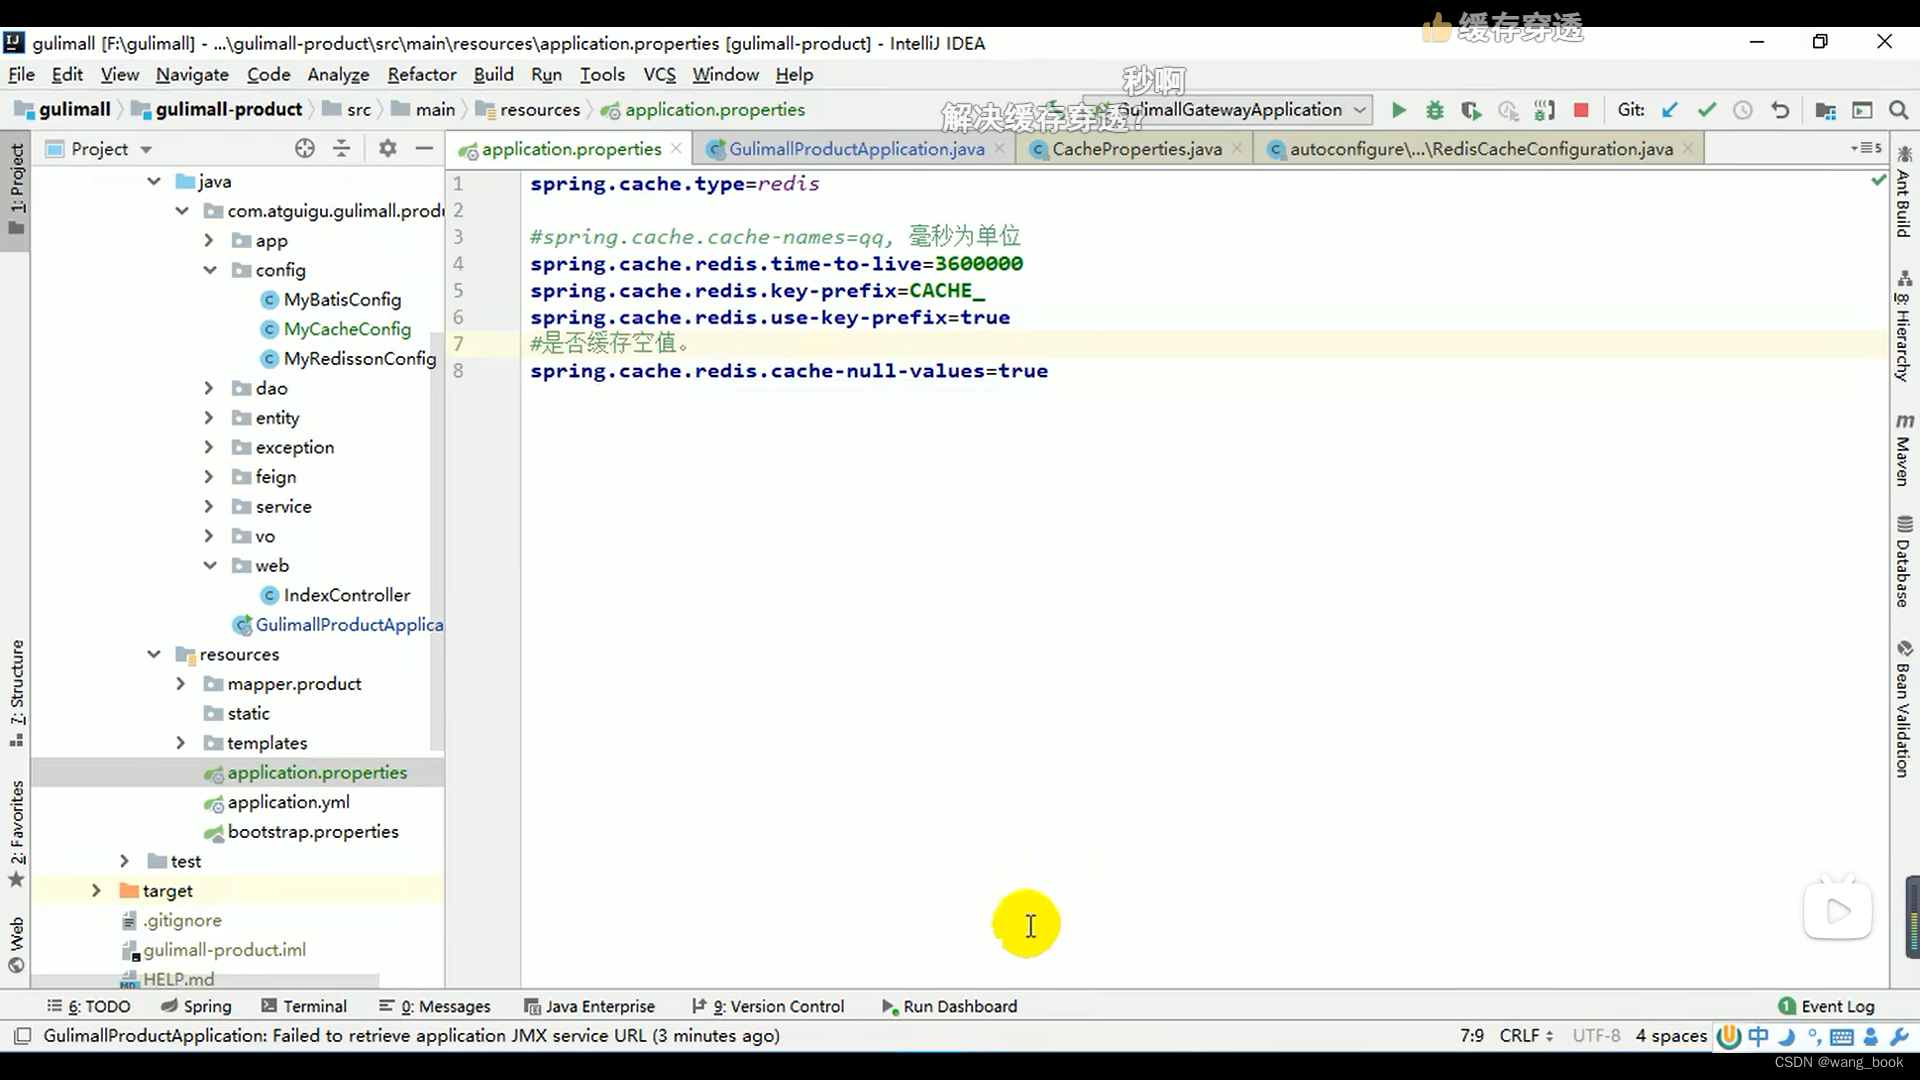This screenshot has height=1080, width=1920.
Task: Open Project panel settings gear
Action: [388, 149]
